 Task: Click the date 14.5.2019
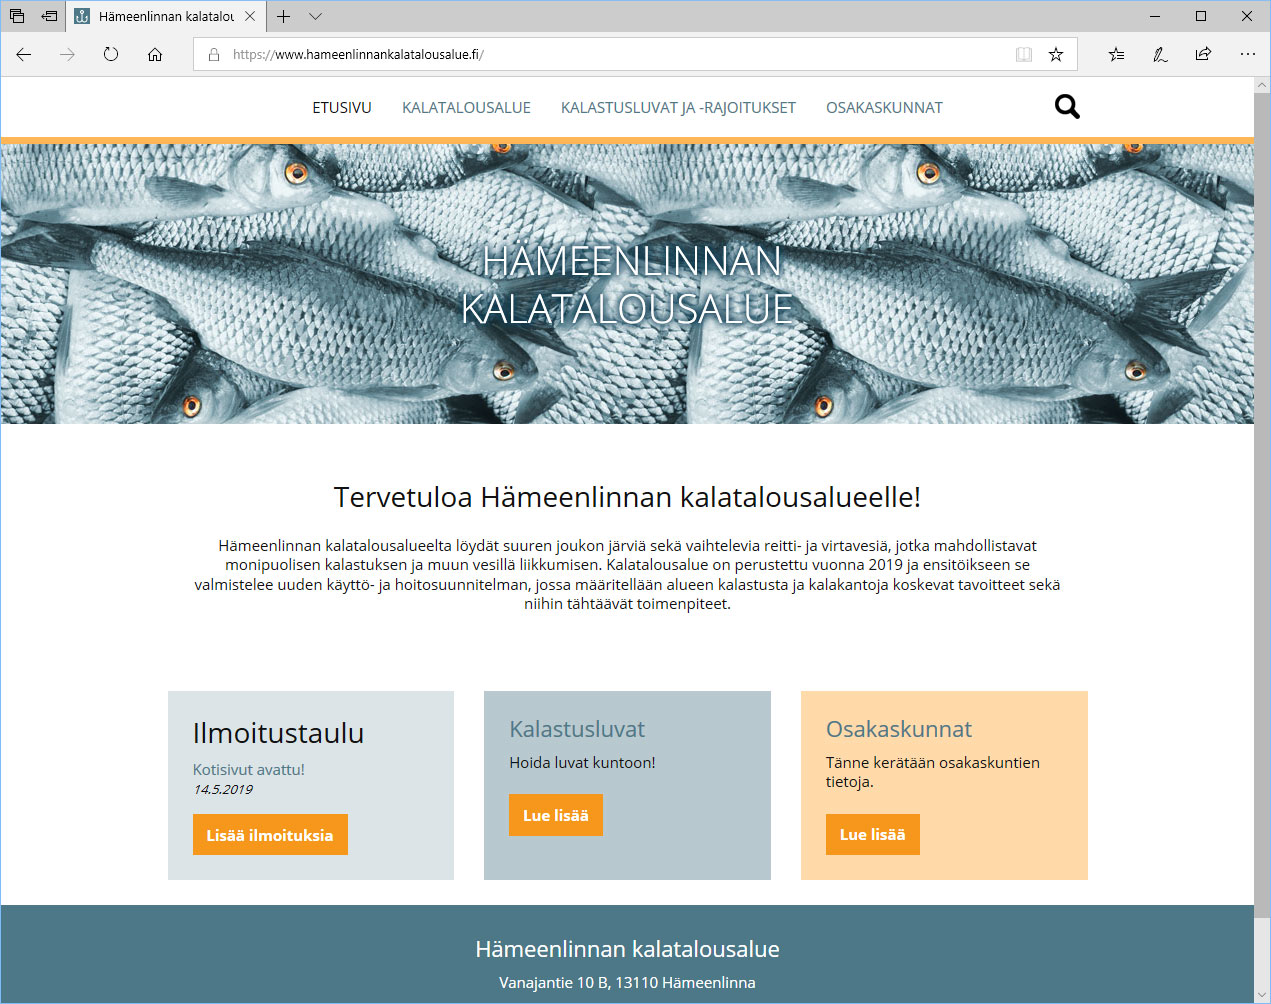(223, 790)
